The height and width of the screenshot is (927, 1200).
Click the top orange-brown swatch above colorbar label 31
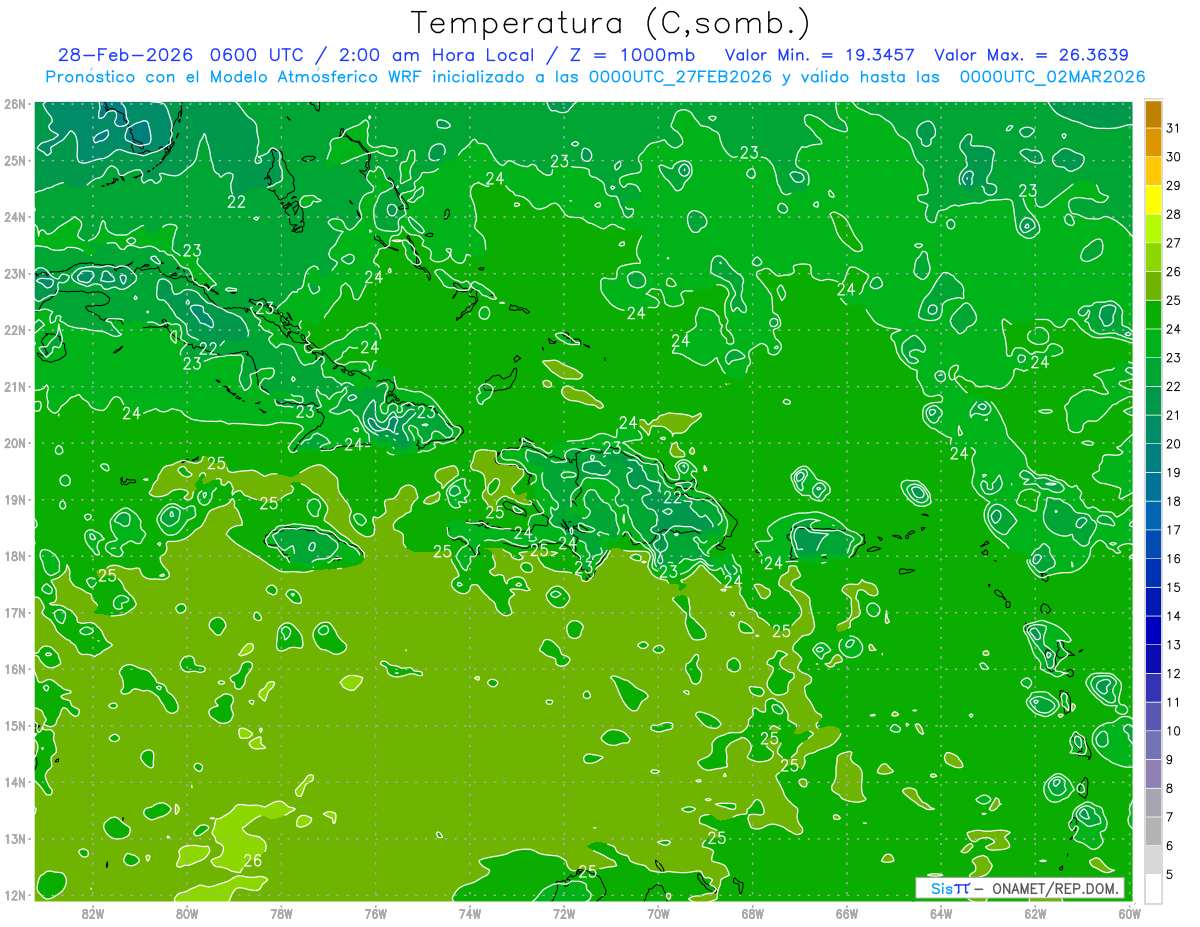(x=1153, y=114)
